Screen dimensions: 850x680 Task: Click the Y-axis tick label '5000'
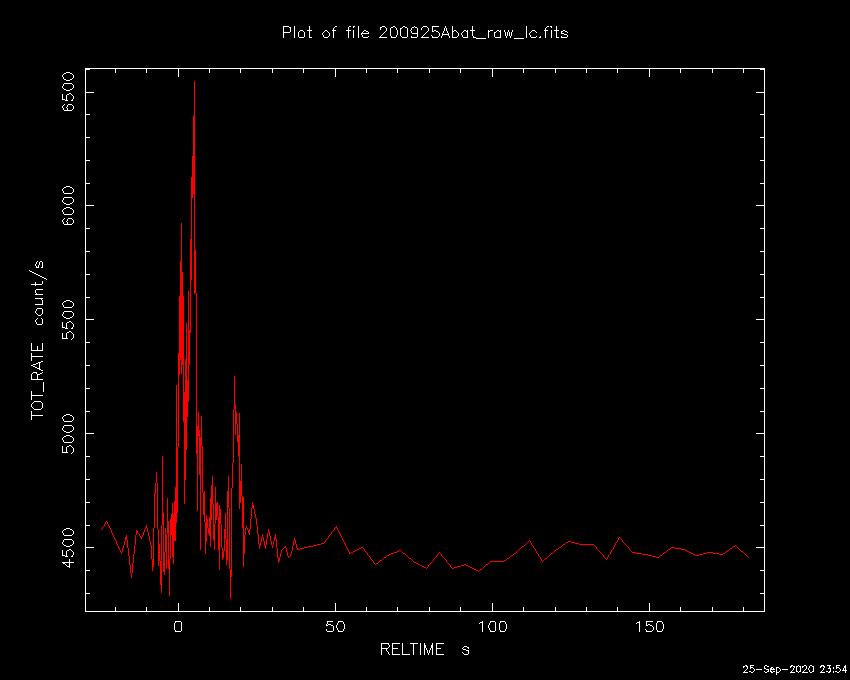[68, 433]
